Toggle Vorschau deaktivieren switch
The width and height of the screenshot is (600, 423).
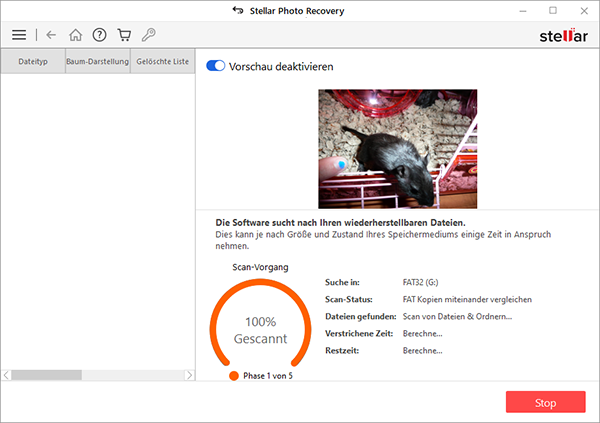(215, 66)
